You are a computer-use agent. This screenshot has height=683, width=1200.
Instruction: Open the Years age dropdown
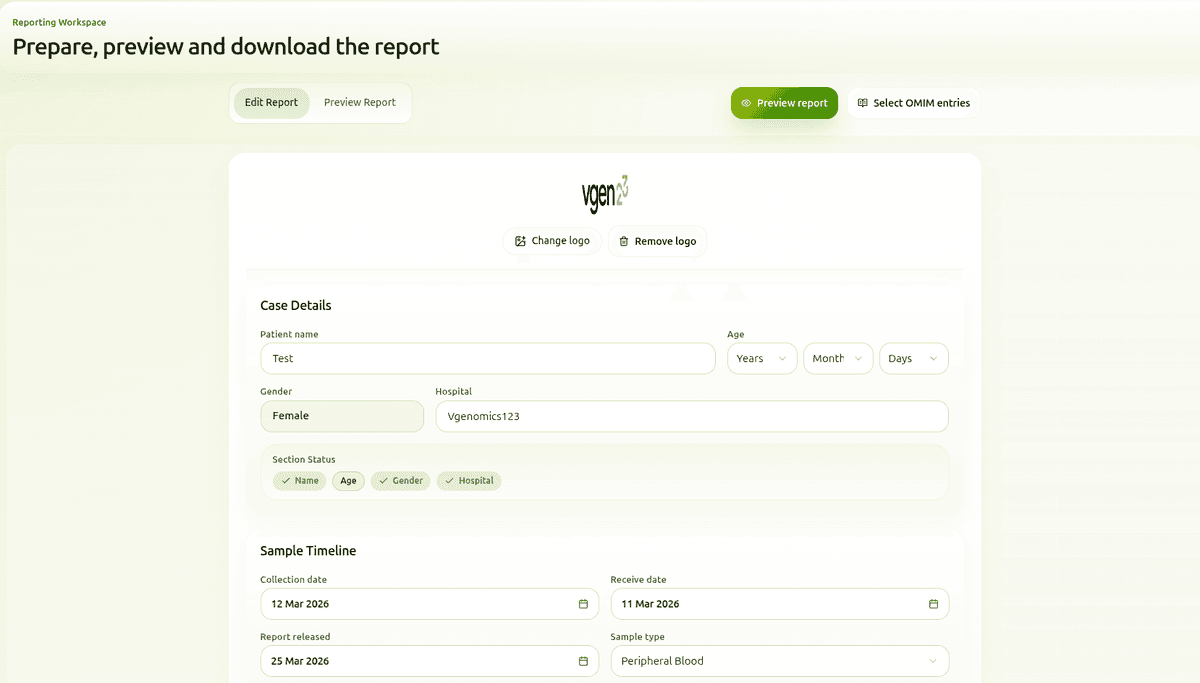[x=762, y=358]
